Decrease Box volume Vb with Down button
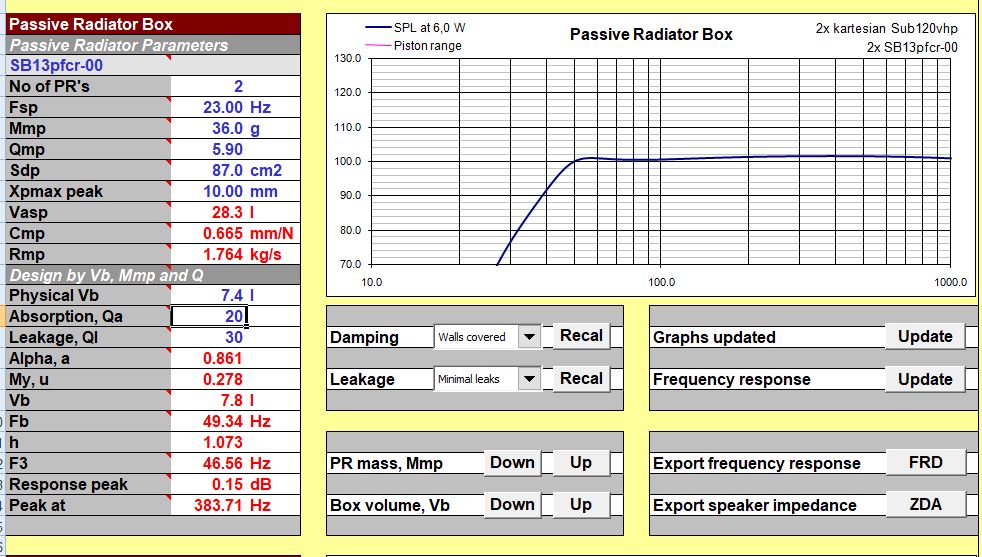Viewport: 982px width, 557px height. (512, 505)
